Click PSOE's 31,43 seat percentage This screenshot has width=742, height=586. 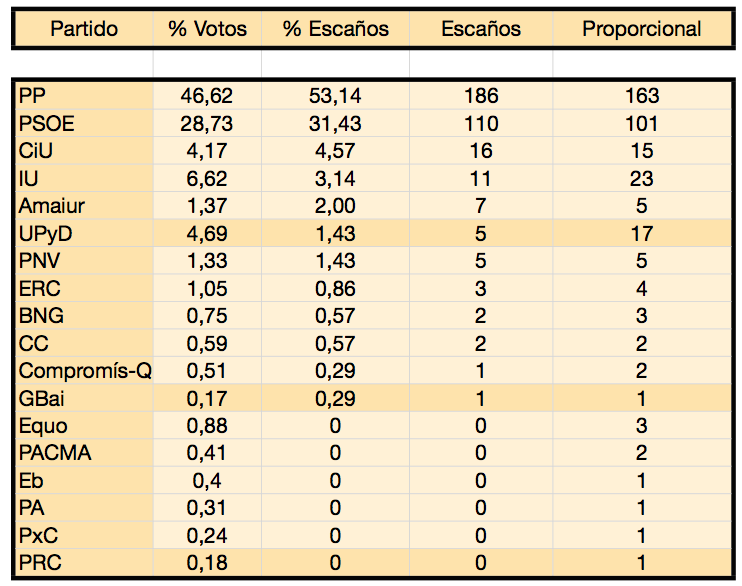[x=336, y=124]
